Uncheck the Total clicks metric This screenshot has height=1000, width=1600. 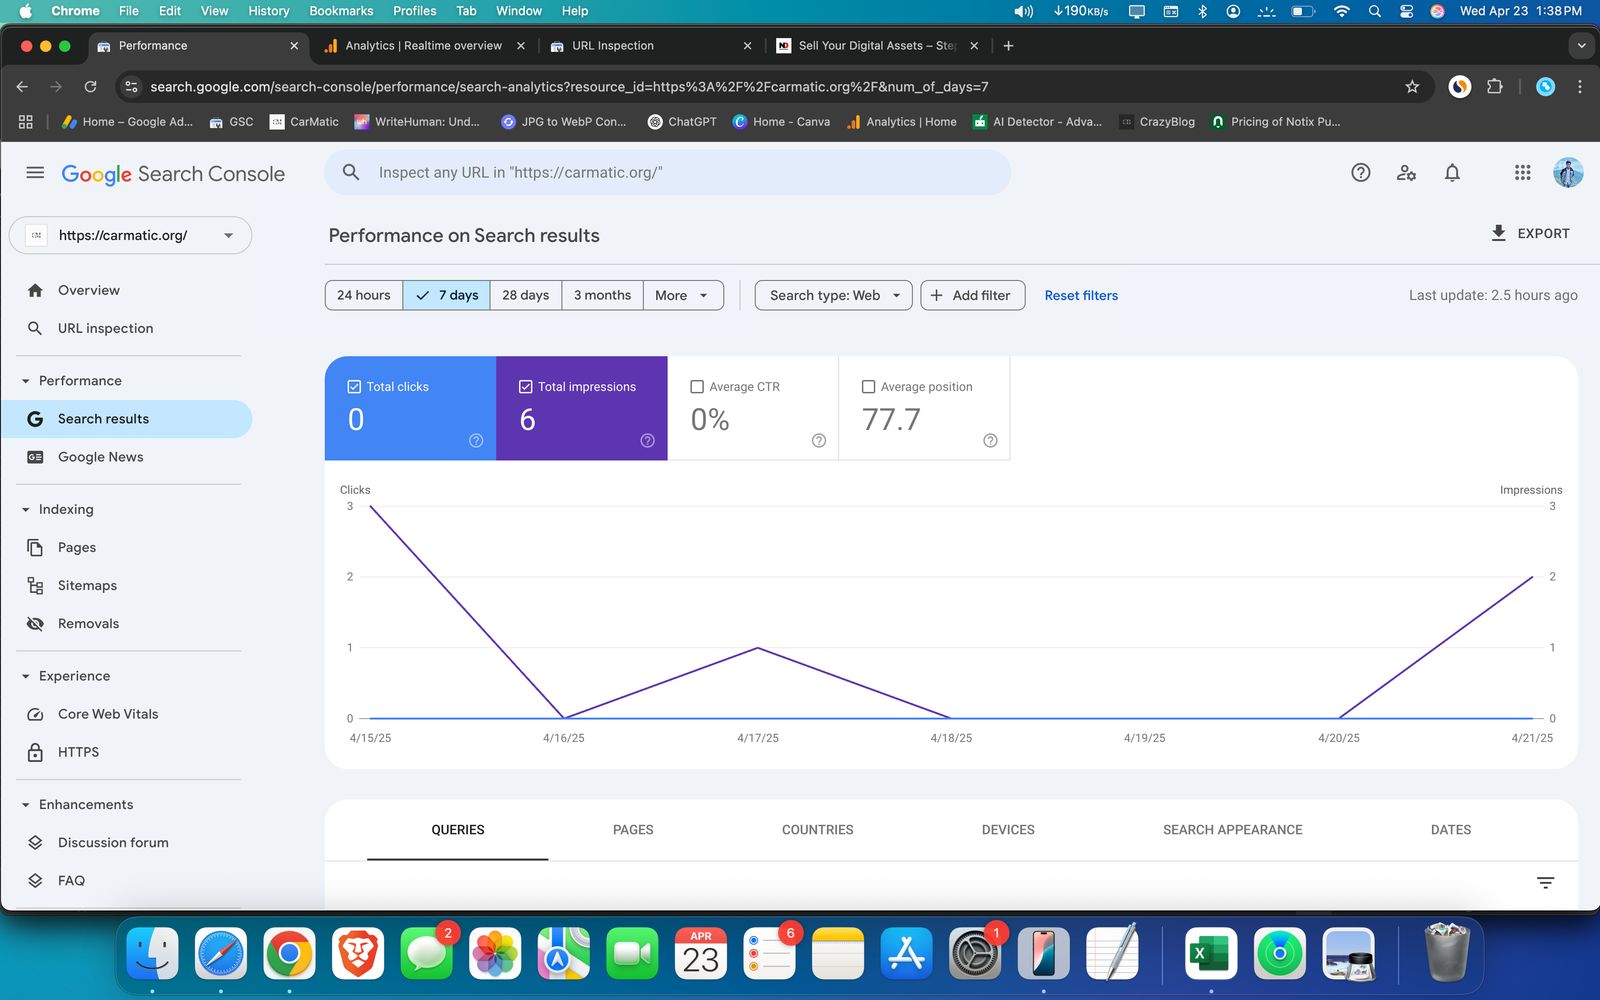354,387
